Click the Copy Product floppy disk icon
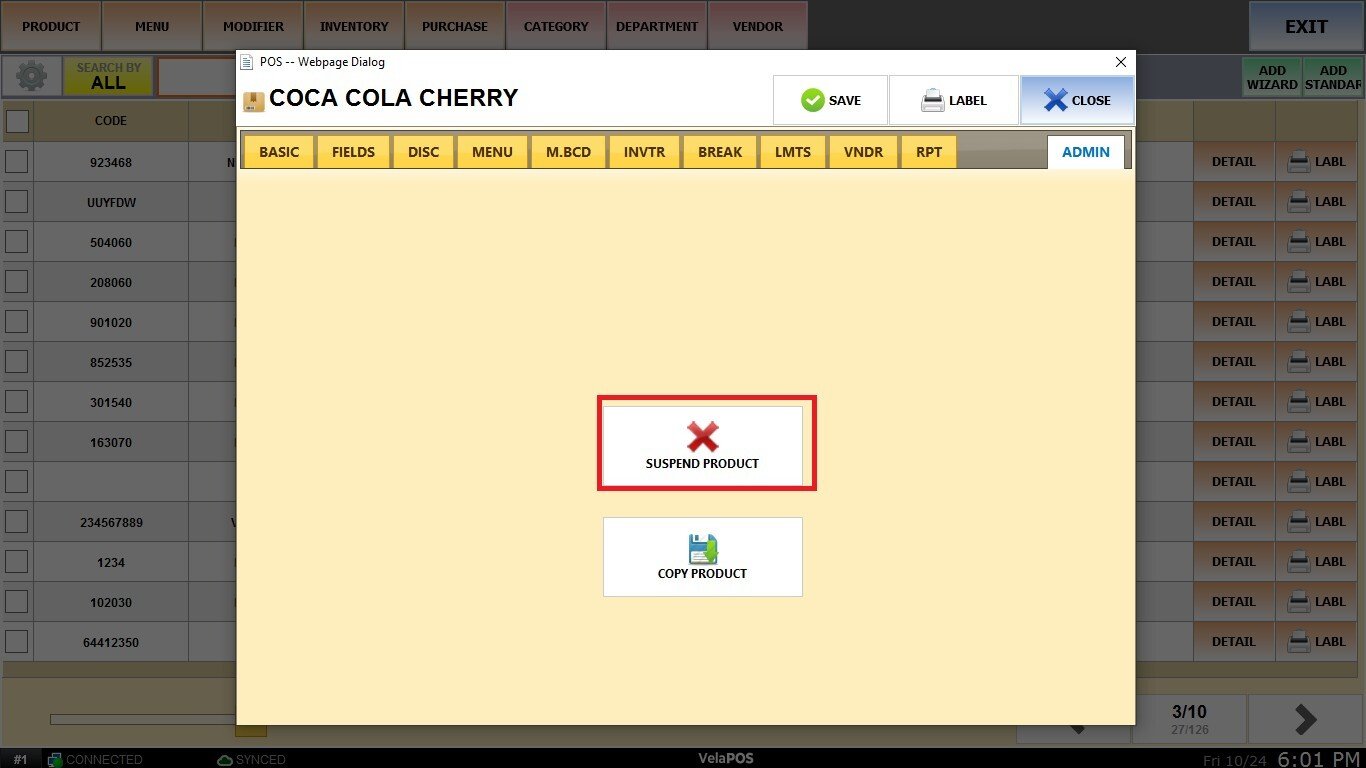Screen dimensions: 1366x768 pyautogui.click(x=702, y=549)
